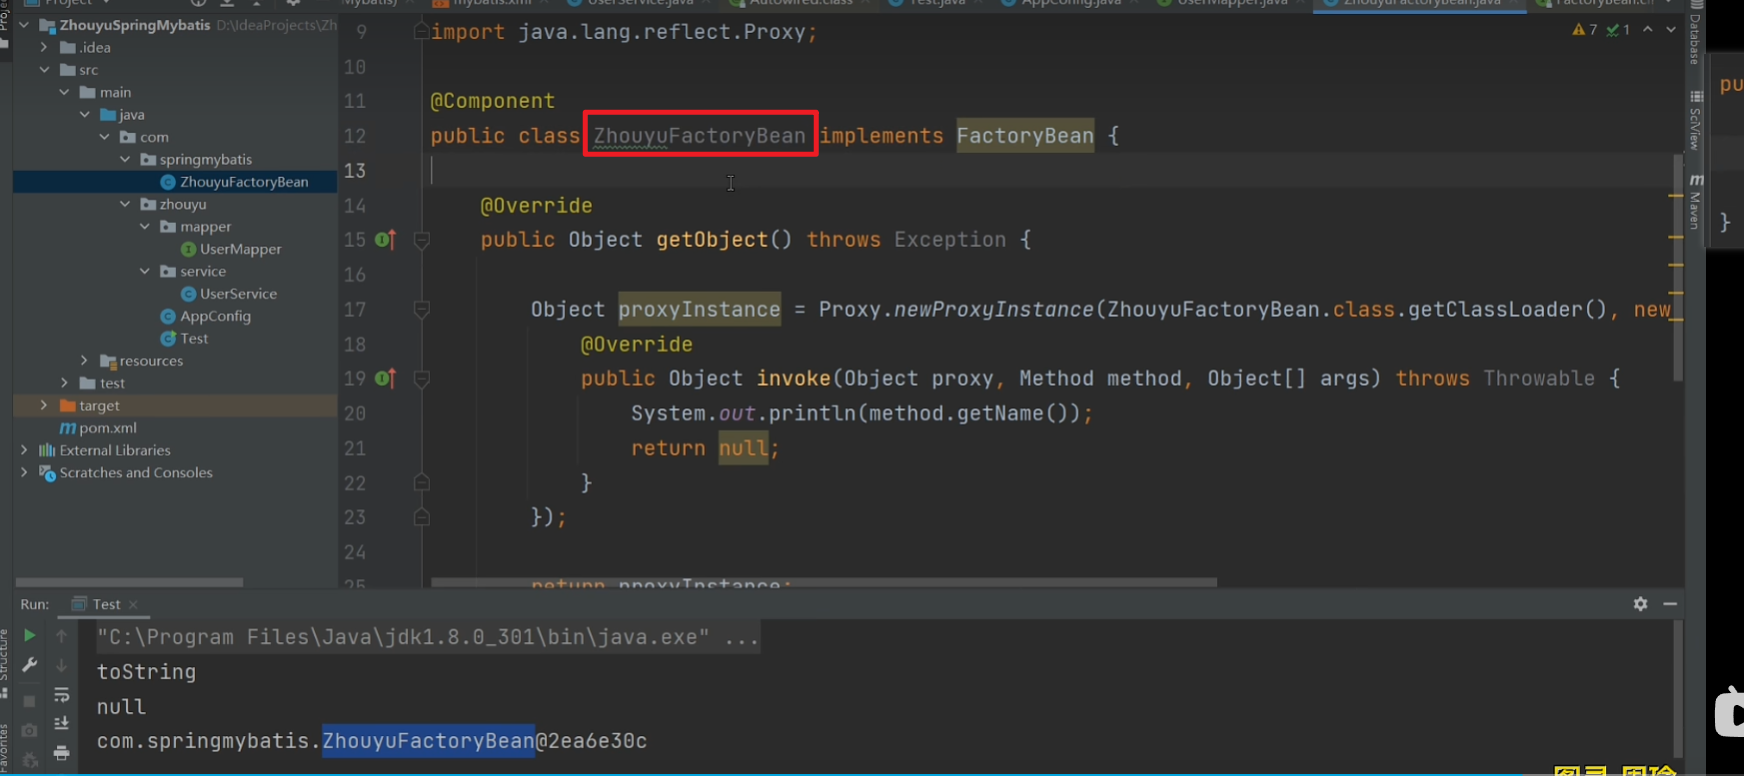Go to next highlighted error arrow
The height and width of the screenshot is (776, 1744).
point(1670,30)
